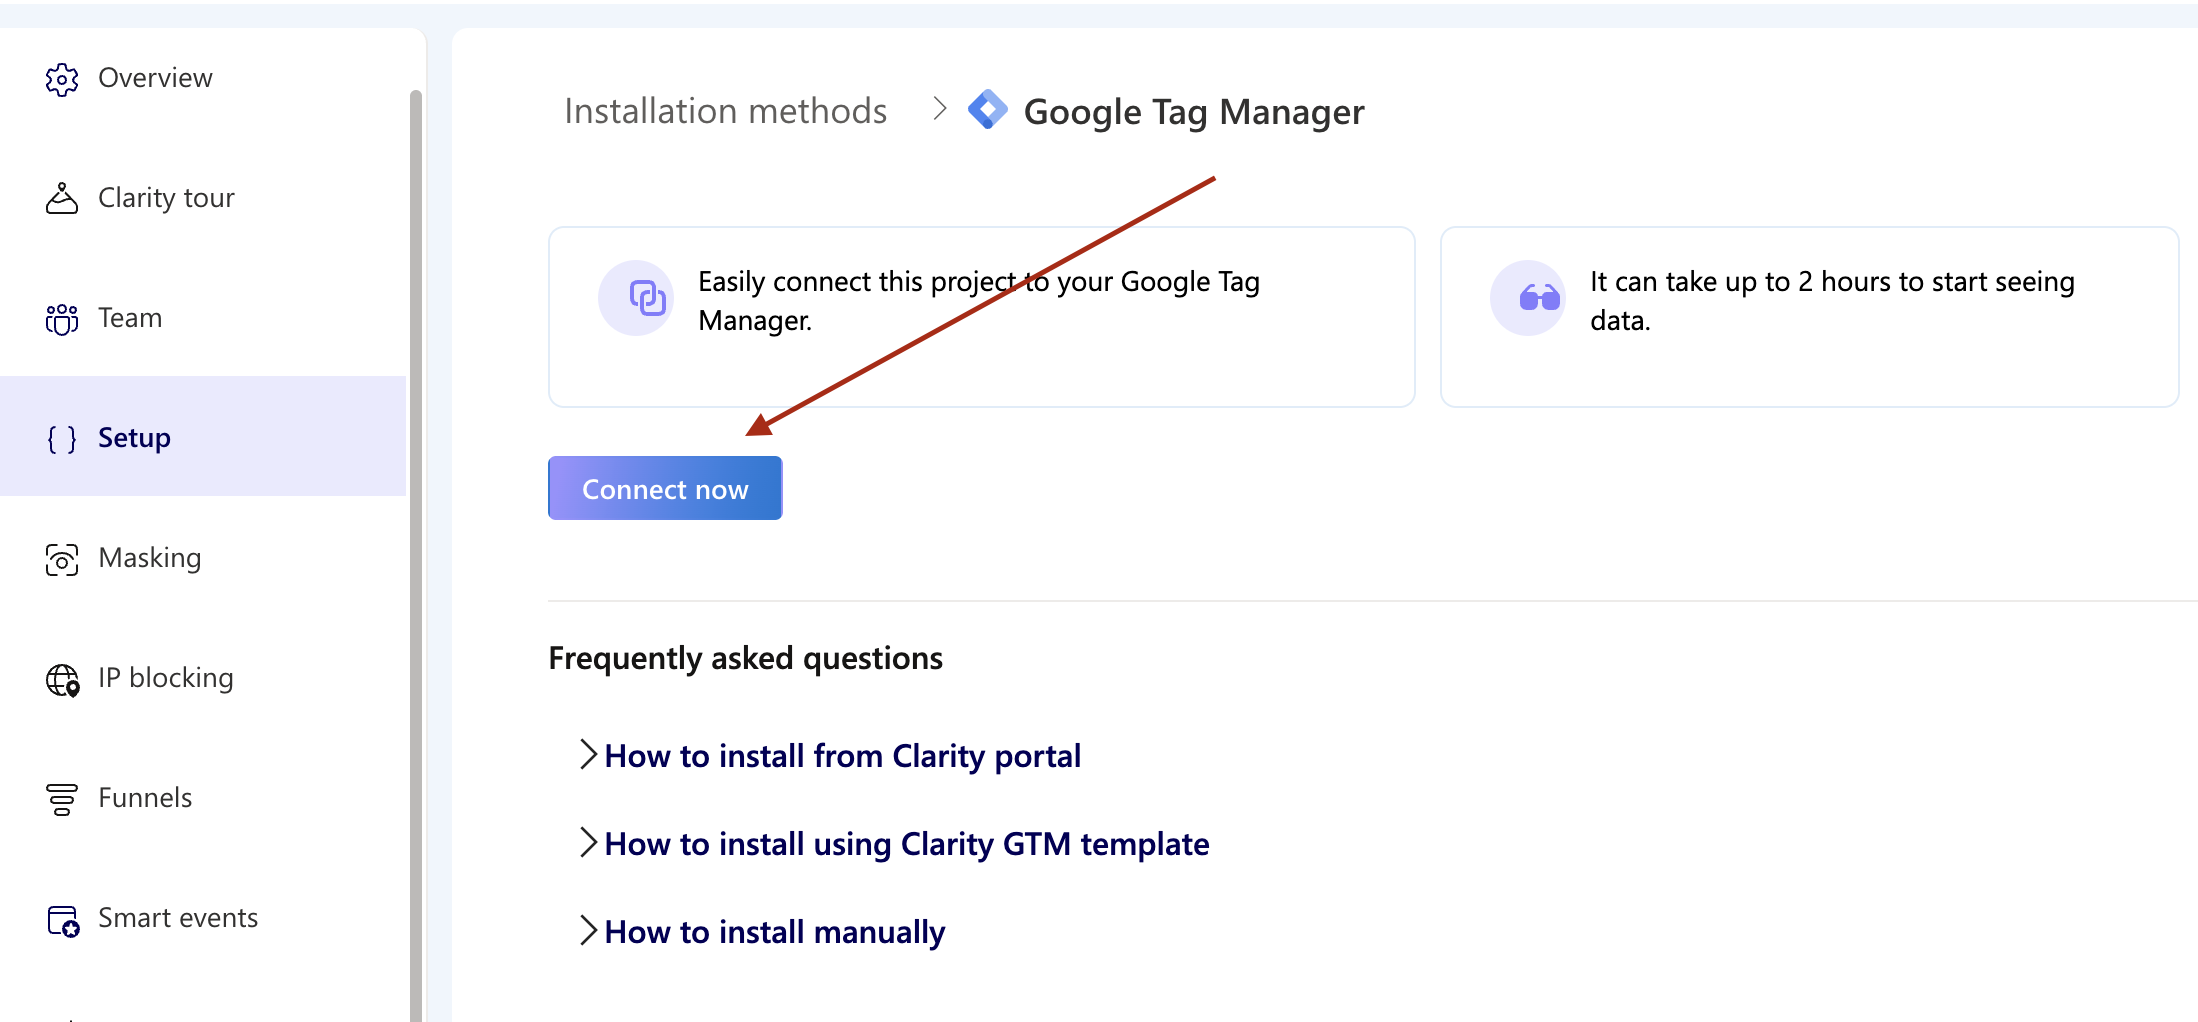Click the Masking camera icon
Image resolution: width=2198 pixels, height=1022 pixels.
(61, 559)
